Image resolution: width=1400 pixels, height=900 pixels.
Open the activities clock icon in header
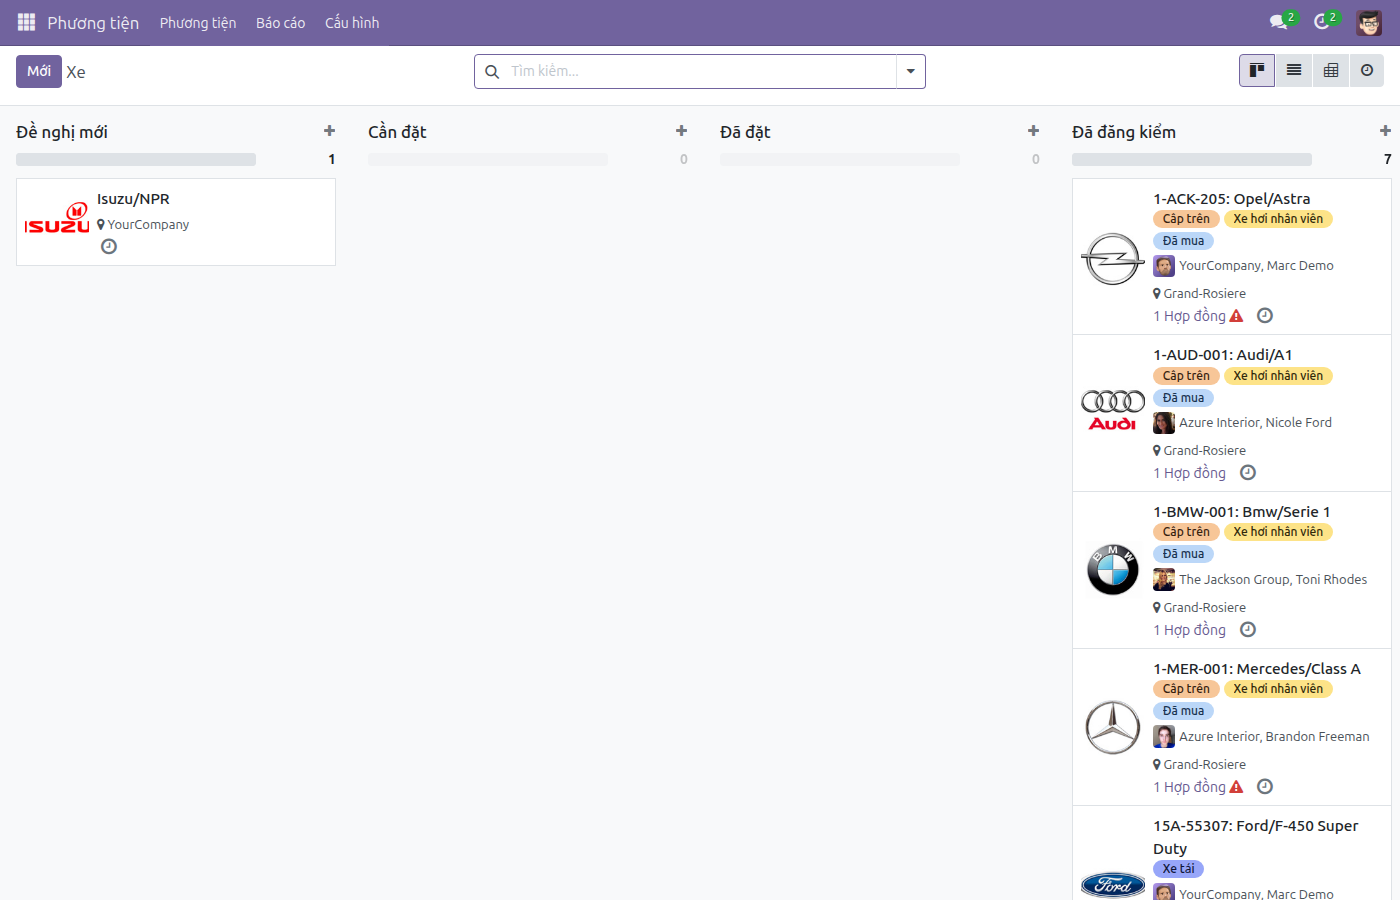click(x=1322, y=22)
